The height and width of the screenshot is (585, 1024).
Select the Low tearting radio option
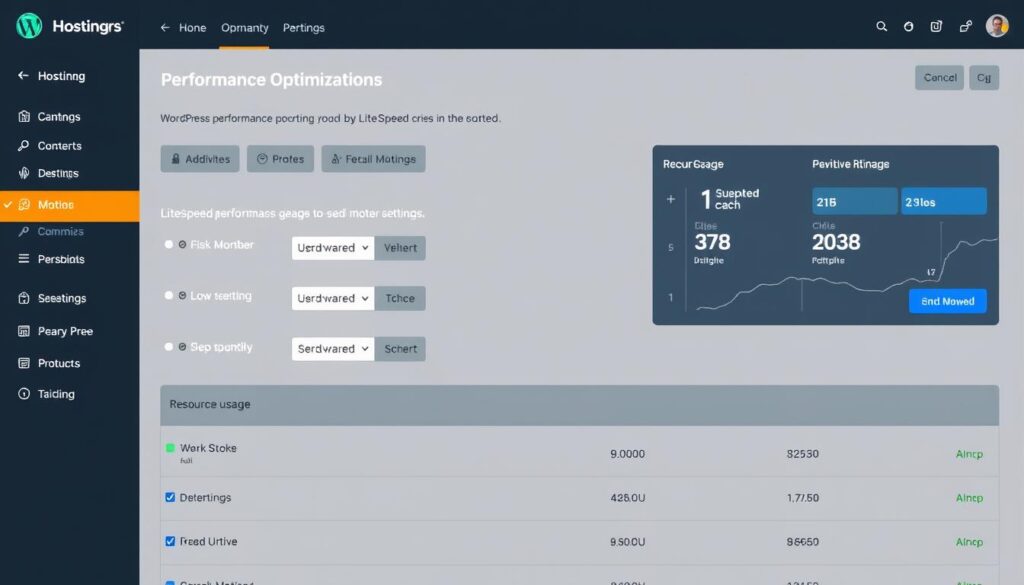(x=169, y=296)
